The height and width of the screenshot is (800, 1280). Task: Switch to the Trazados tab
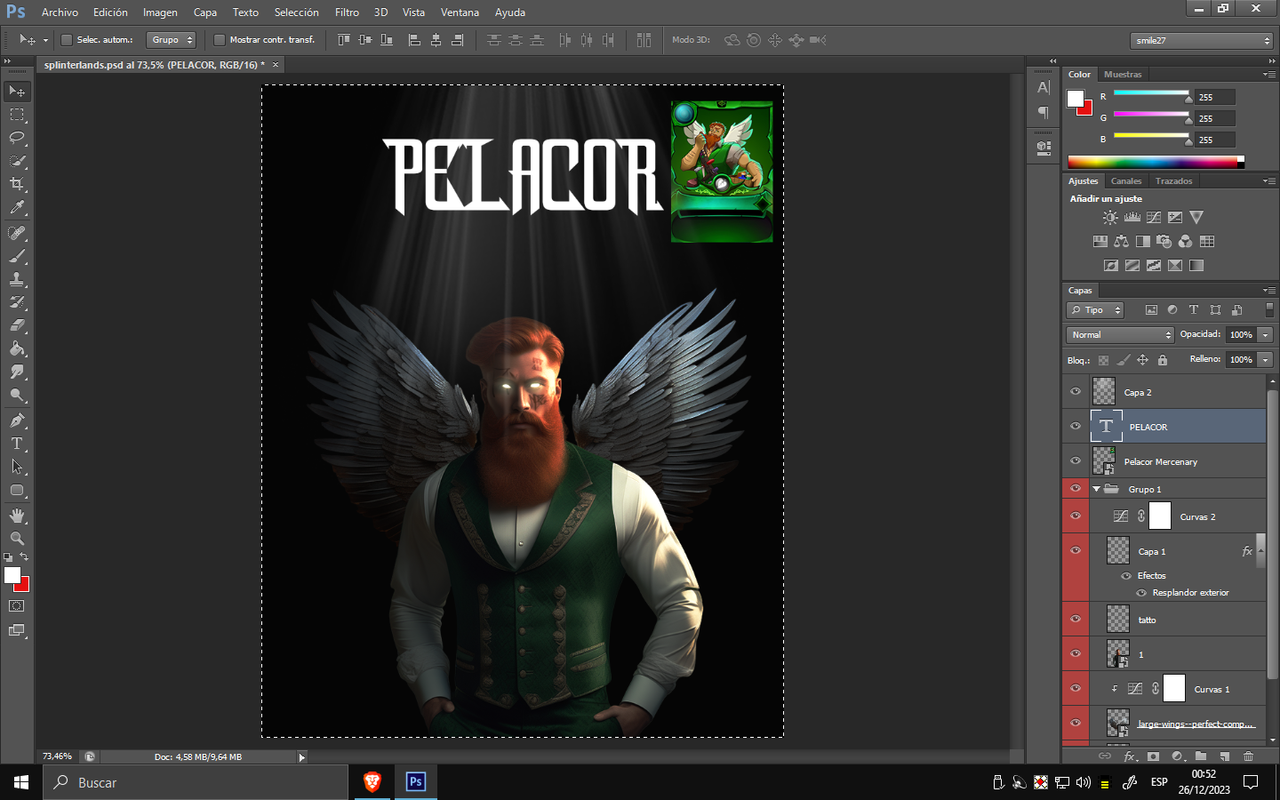1173,181
